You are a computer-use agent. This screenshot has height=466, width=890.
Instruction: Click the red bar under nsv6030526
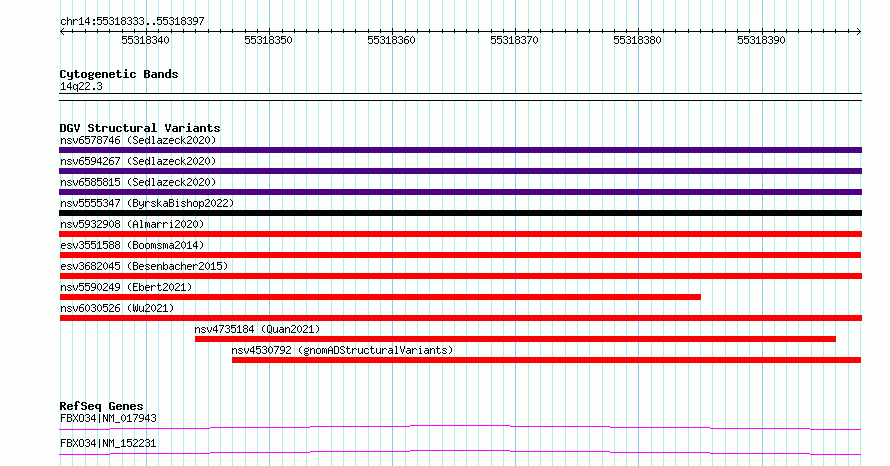pyautogui.click(x=460, y=318)
